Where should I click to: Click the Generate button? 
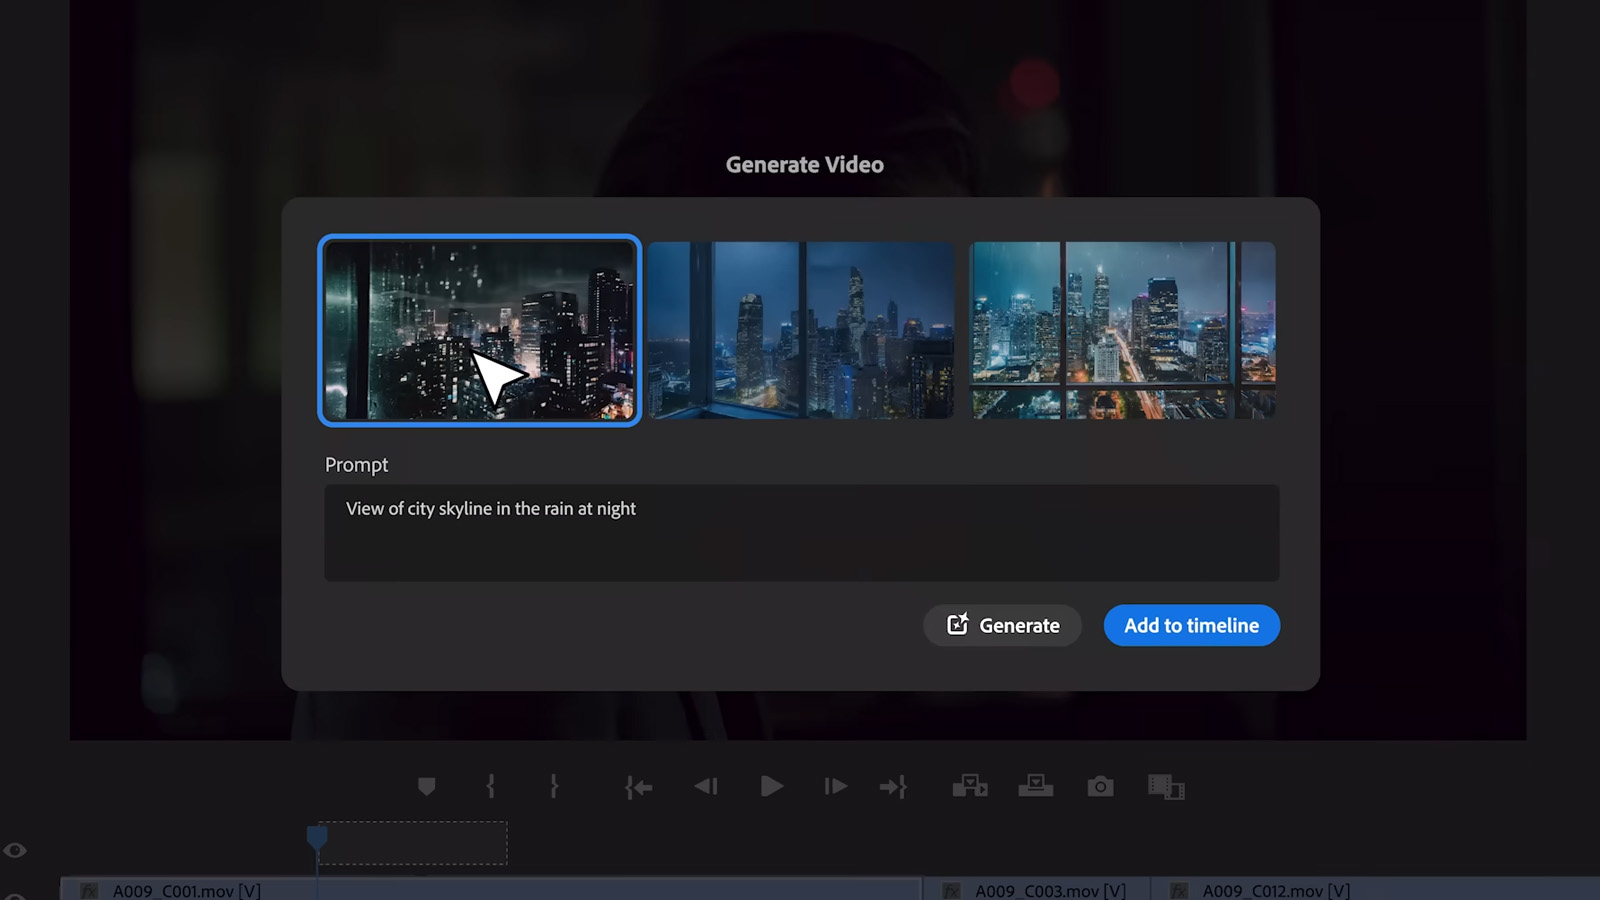[1002, 625]
